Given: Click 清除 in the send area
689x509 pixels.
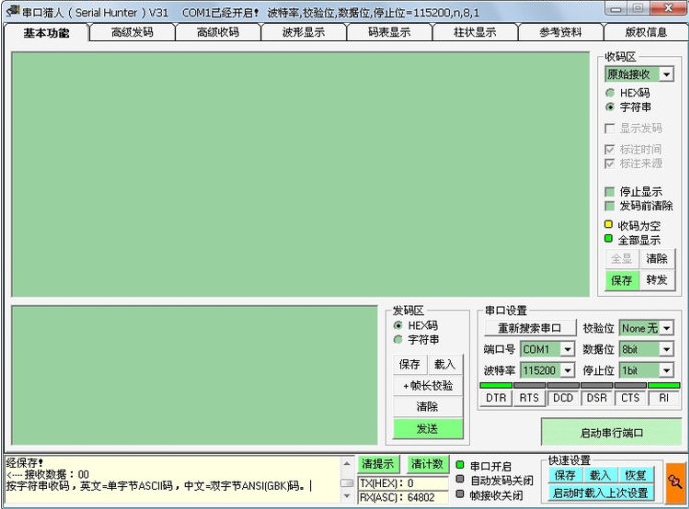Looking at the screenshot, I should pos(428,407).
